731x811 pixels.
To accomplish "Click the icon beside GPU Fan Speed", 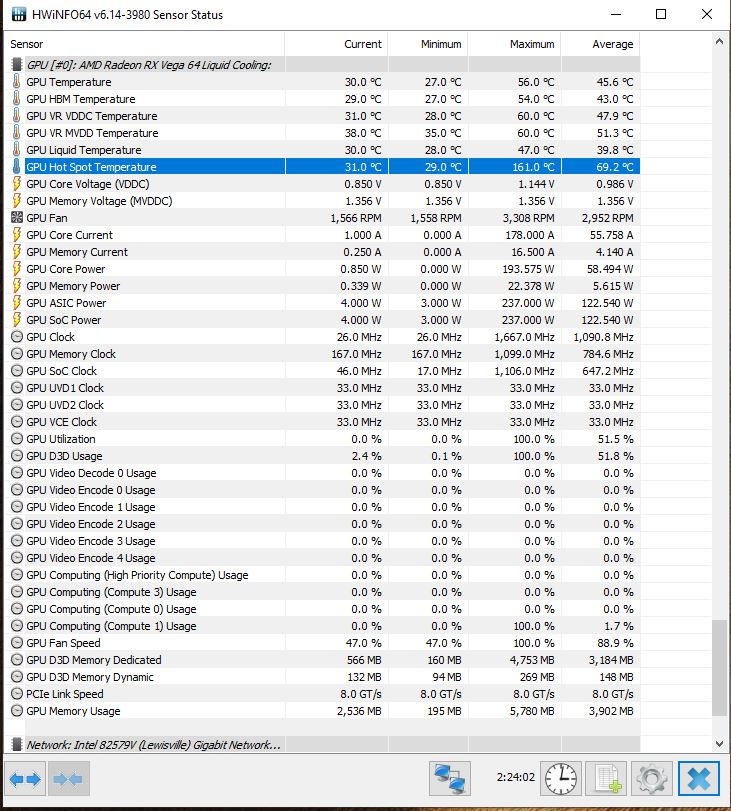I will 17,643.
